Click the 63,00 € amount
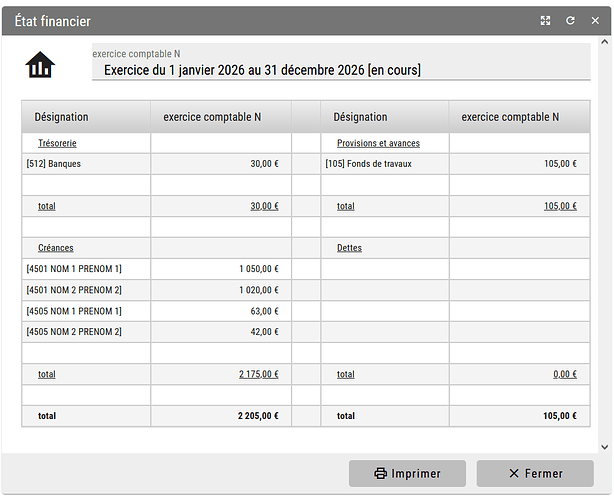The image size is (614, 500). coord(264,311)
